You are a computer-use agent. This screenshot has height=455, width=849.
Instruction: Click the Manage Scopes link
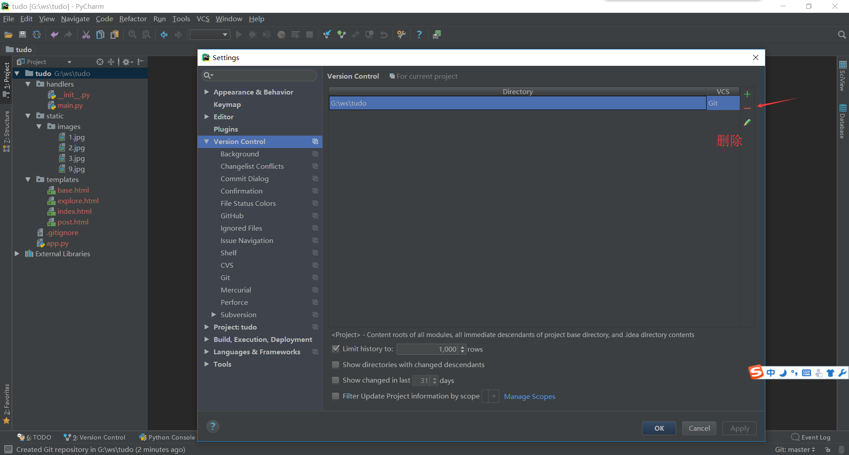530,396
